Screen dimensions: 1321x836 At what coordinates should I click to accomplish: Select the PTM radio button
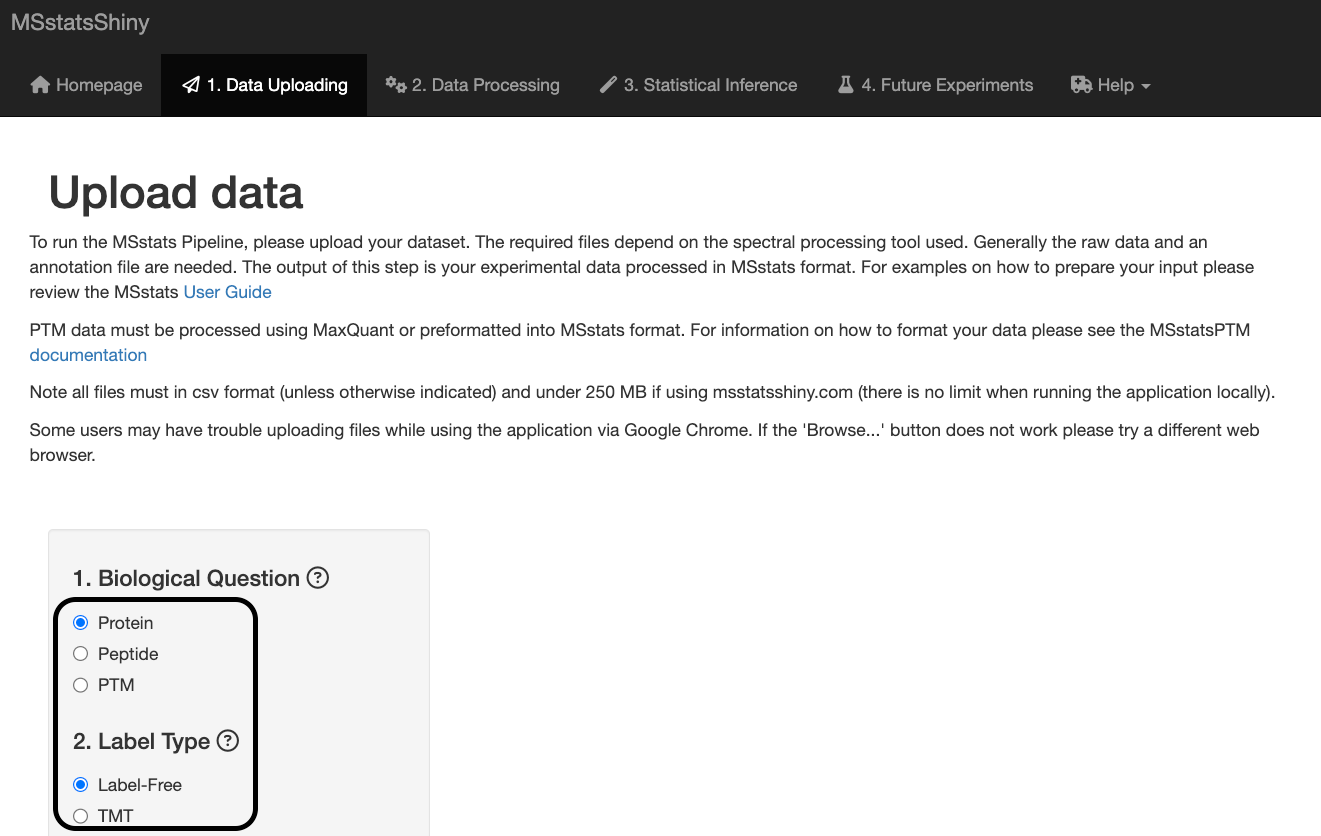[x=81, y=685]
